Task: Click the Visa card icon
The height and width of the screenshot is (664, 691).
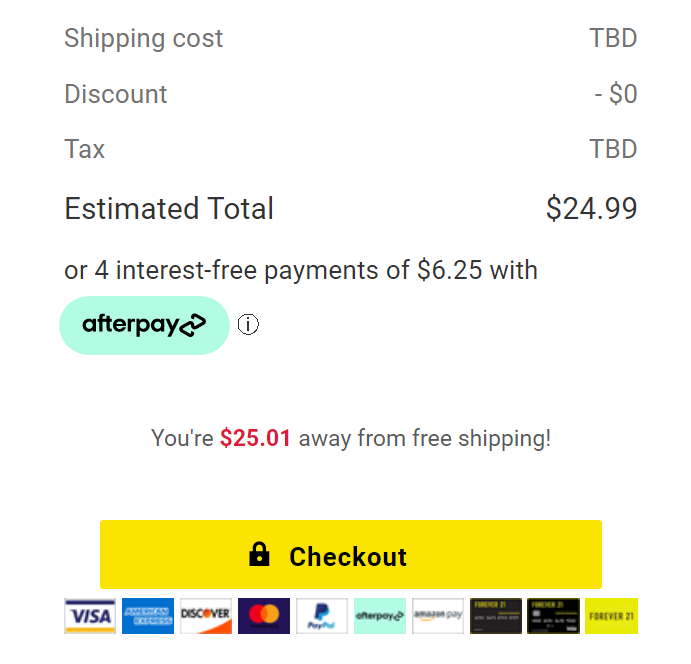Action: [x=90, y=616]
